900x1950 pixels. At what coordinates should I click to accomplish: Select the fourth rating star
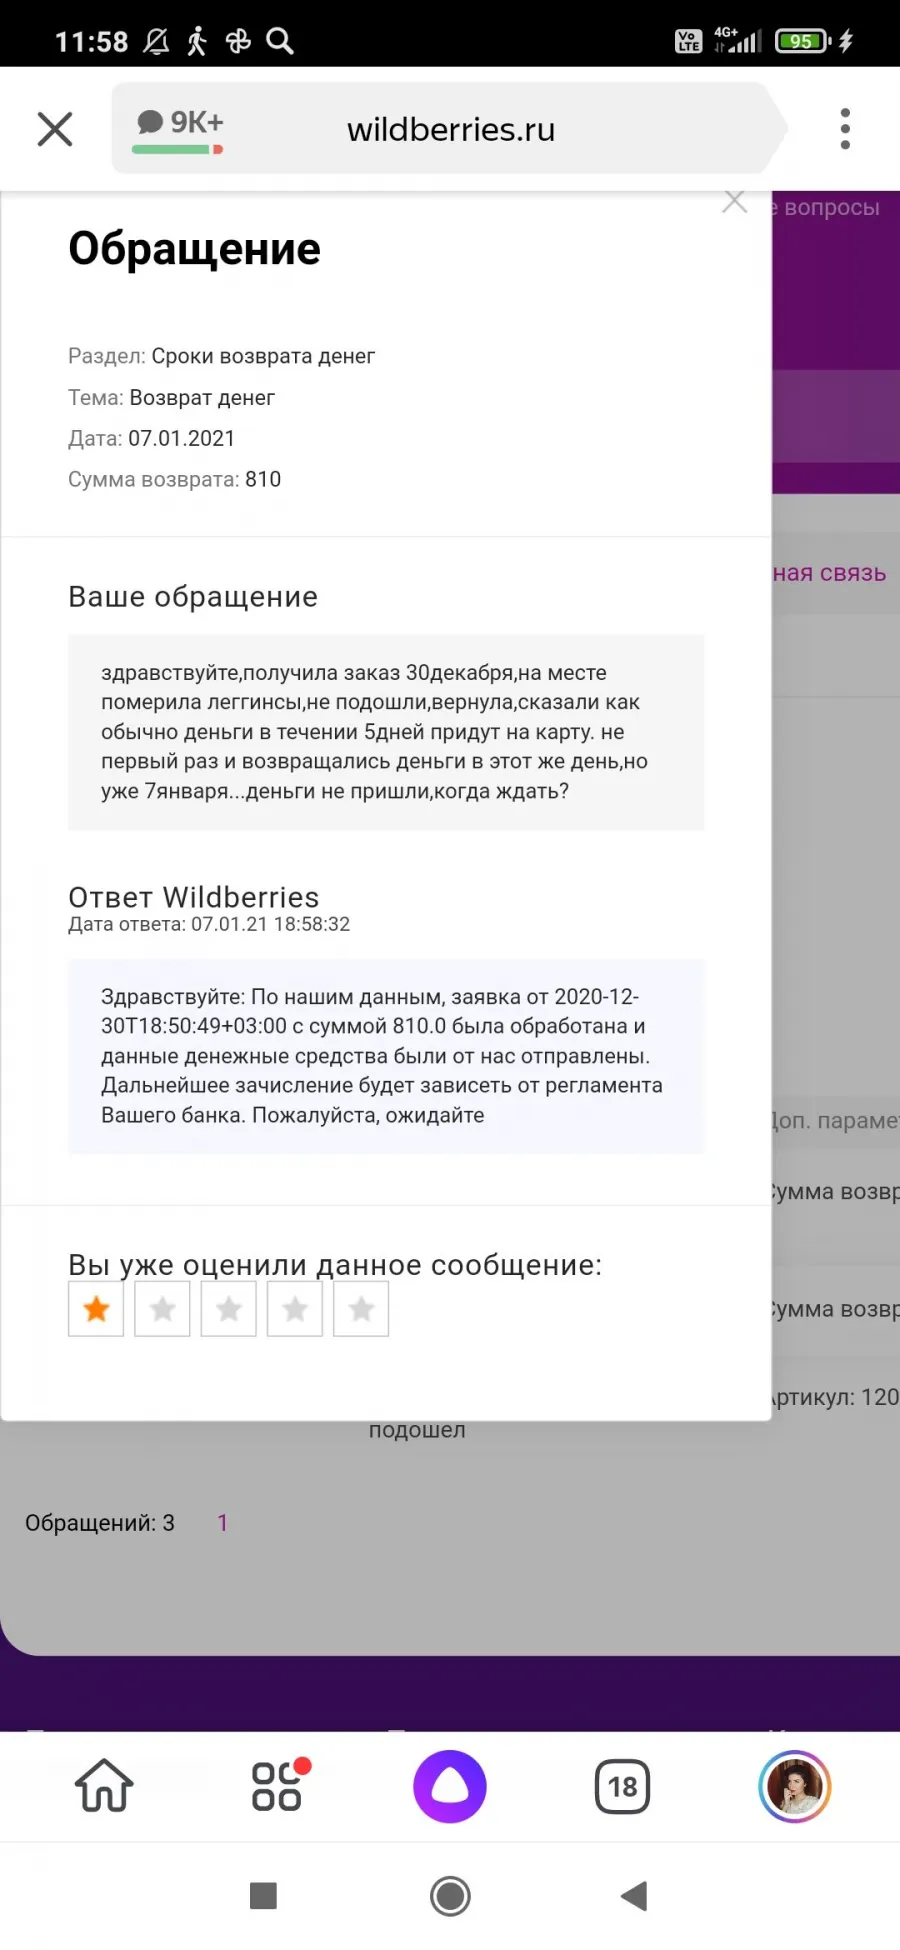[x=295, y=1309]
